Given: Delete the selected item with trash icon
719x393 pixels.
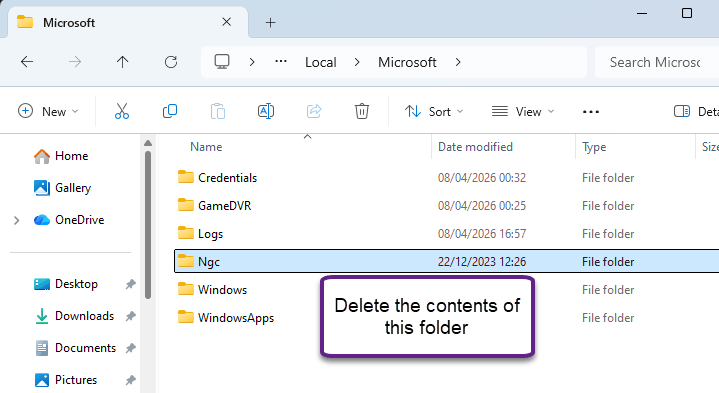Looking at the screenshot, I should click(x=362, y=111).
